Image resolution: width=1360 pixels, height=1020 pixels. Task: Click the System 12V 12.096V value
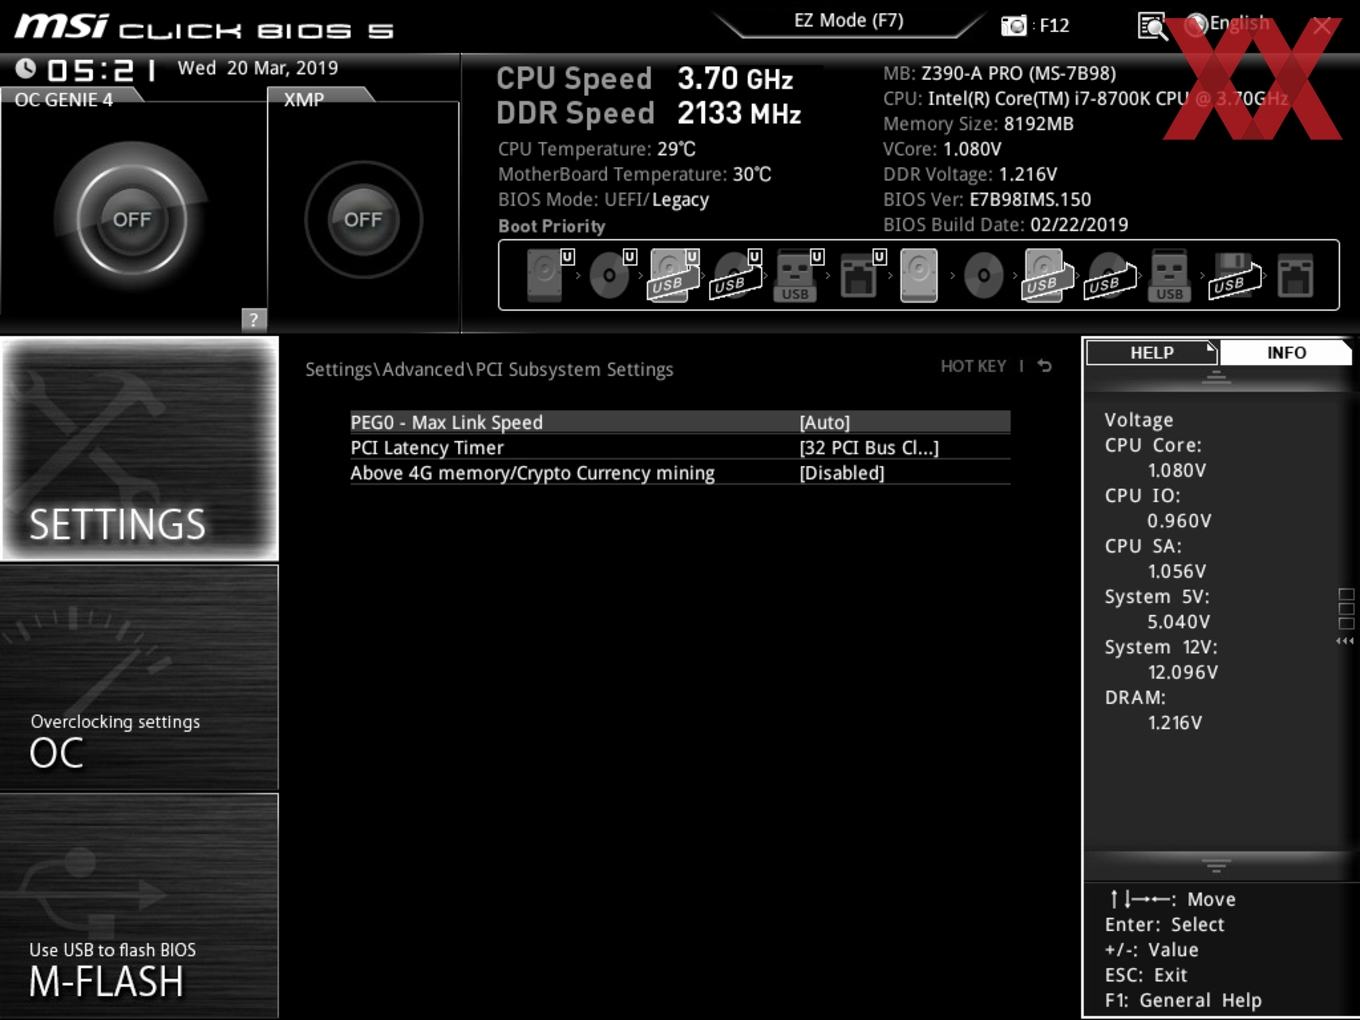[x=1183, y=672]
